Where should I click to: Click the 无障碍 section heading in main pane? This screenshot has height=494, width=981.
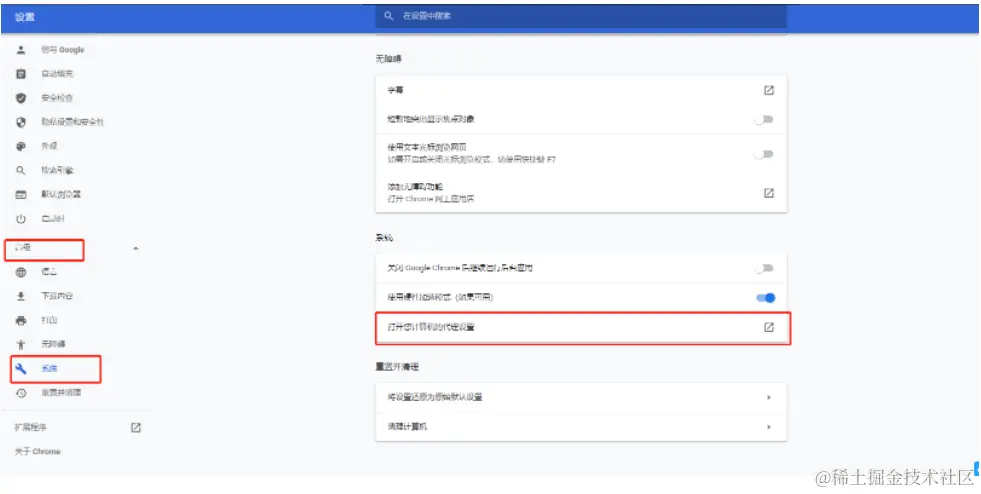[388, 59]
